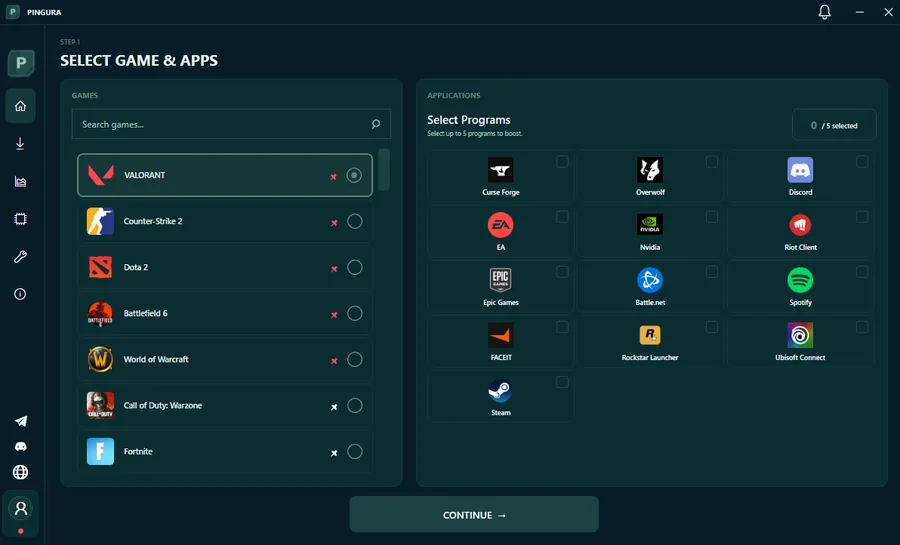Select the Fortnite radio button
This screenshot has height=545, width=900.
click(355, 451)
